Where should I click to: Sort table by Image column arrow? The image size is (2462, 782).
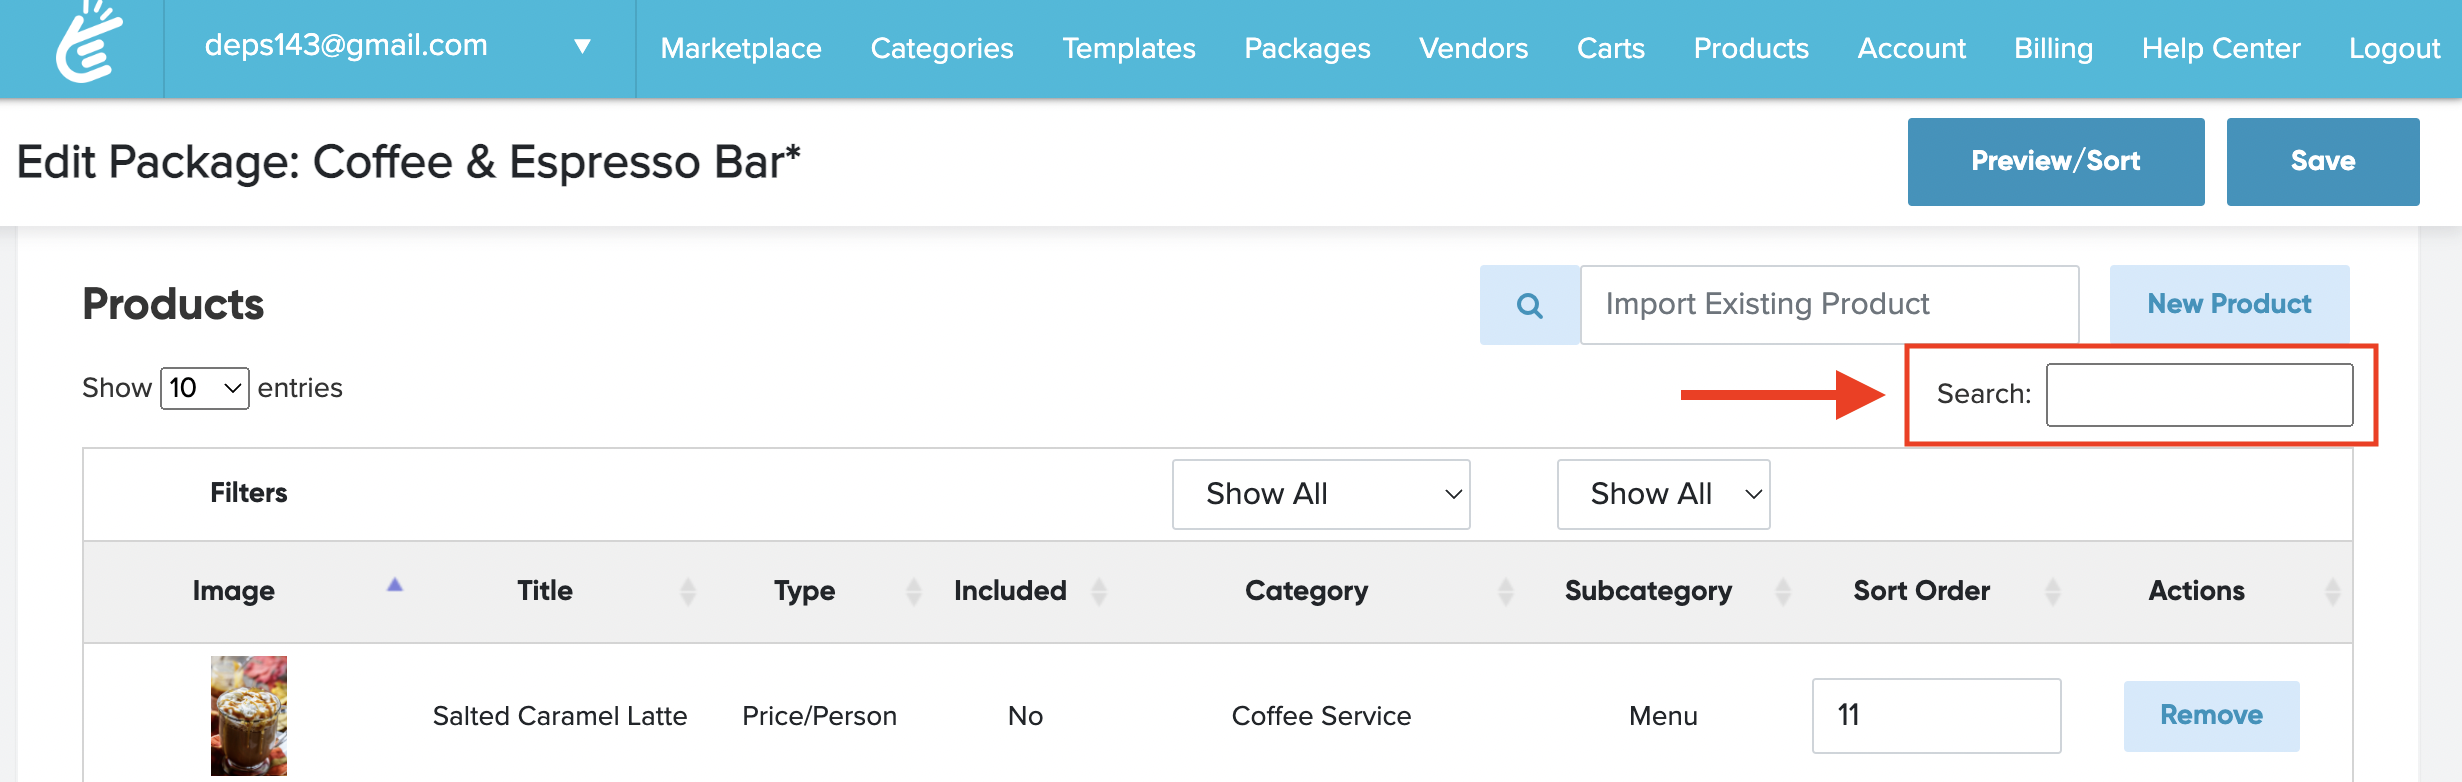click(395, 586)
